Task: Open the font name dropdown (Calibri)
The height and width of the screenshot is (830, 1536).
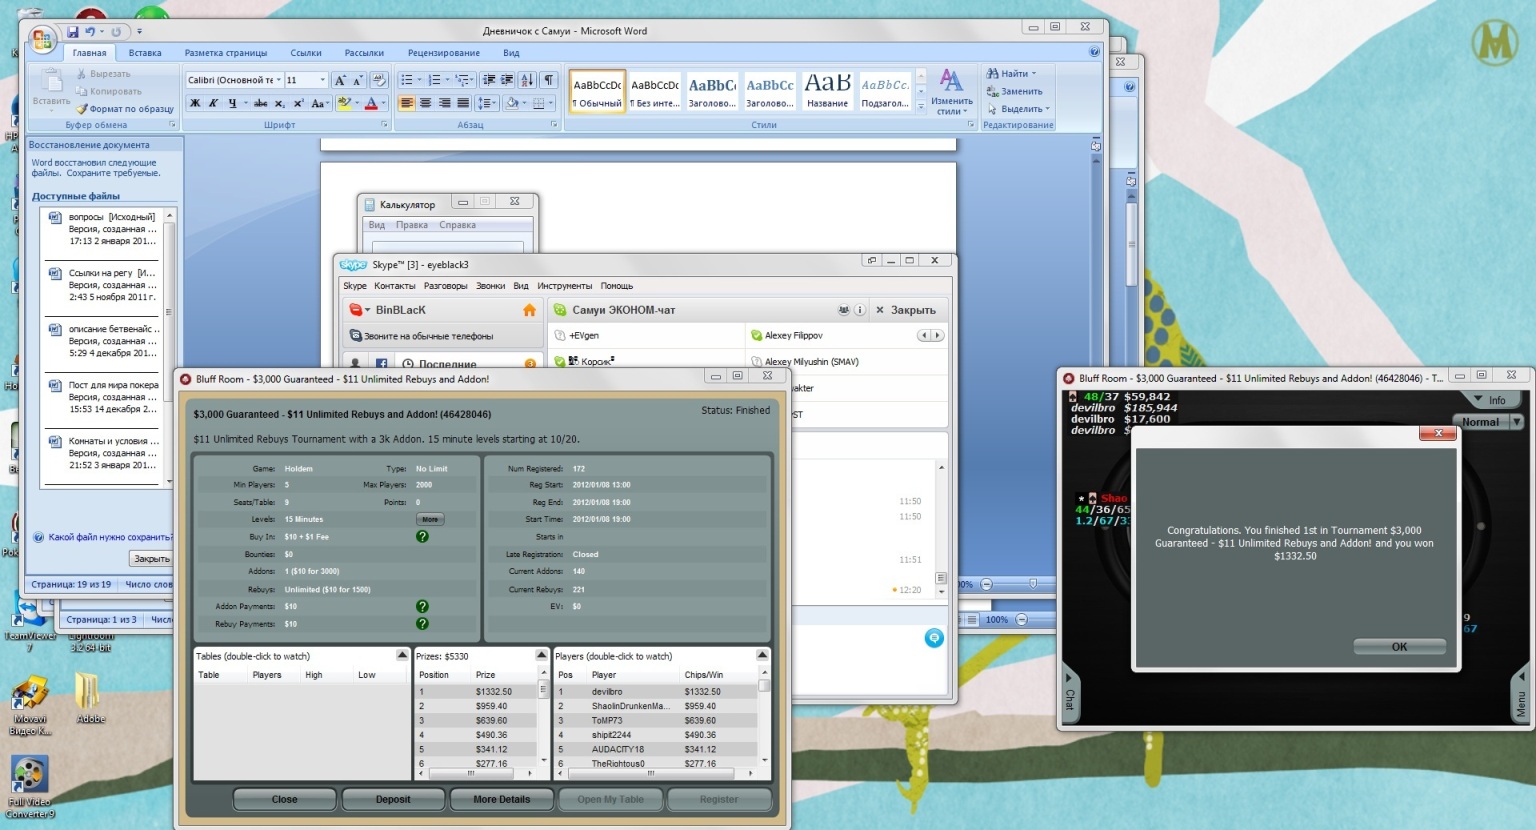Action: tap(278, 80)
